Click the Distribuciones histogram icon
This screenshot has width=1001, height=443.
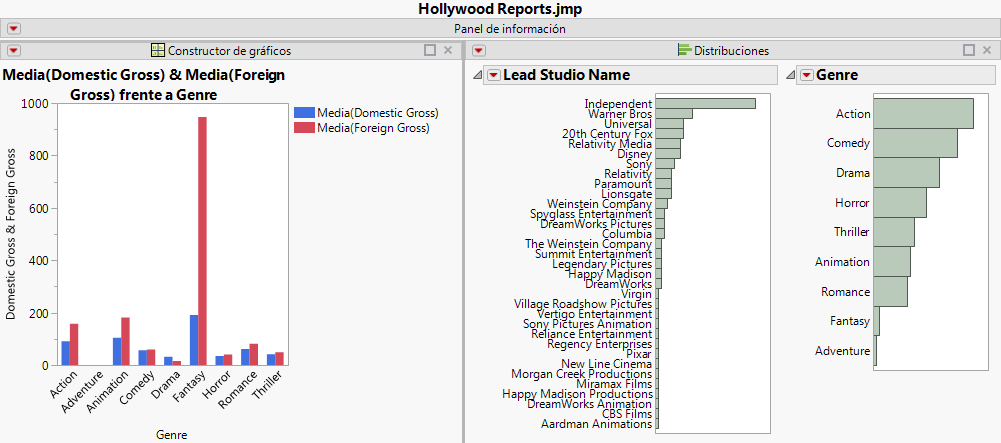(684, 50)
